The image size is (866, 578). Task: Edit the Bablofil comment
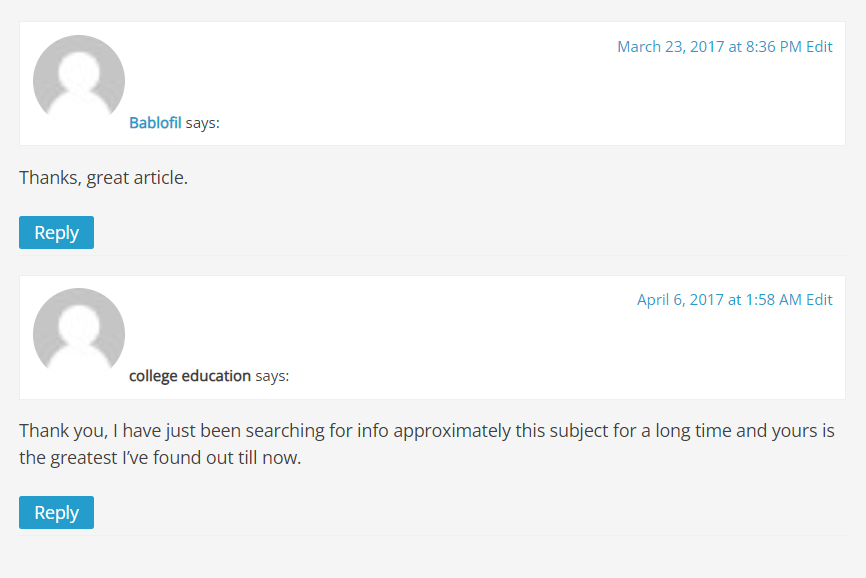[x=820, y=47]
